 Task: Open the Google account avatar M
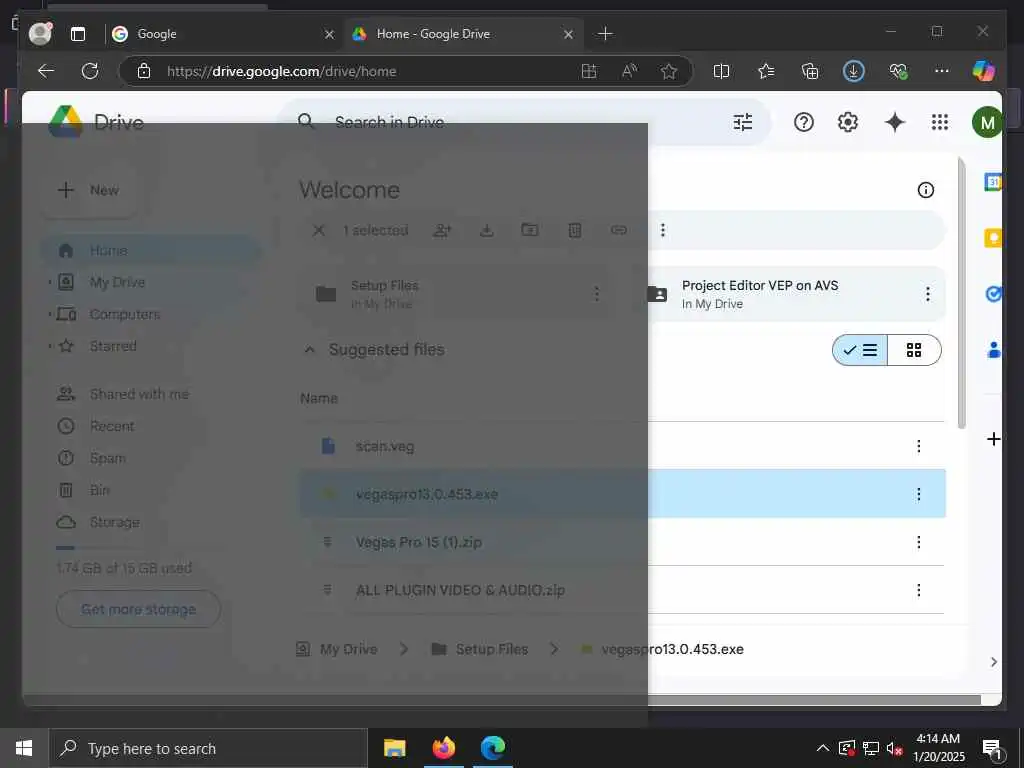tap(987, 122)
